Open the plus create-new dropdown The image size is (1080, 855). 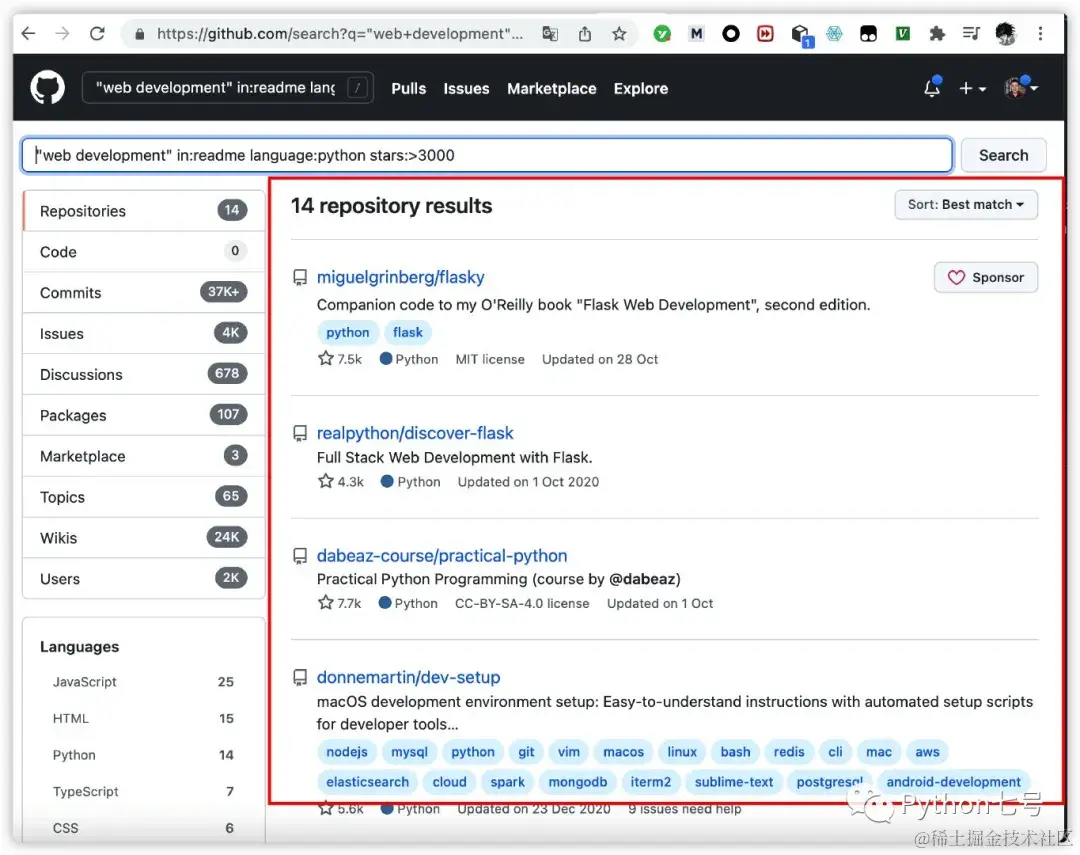coord(973,89)
